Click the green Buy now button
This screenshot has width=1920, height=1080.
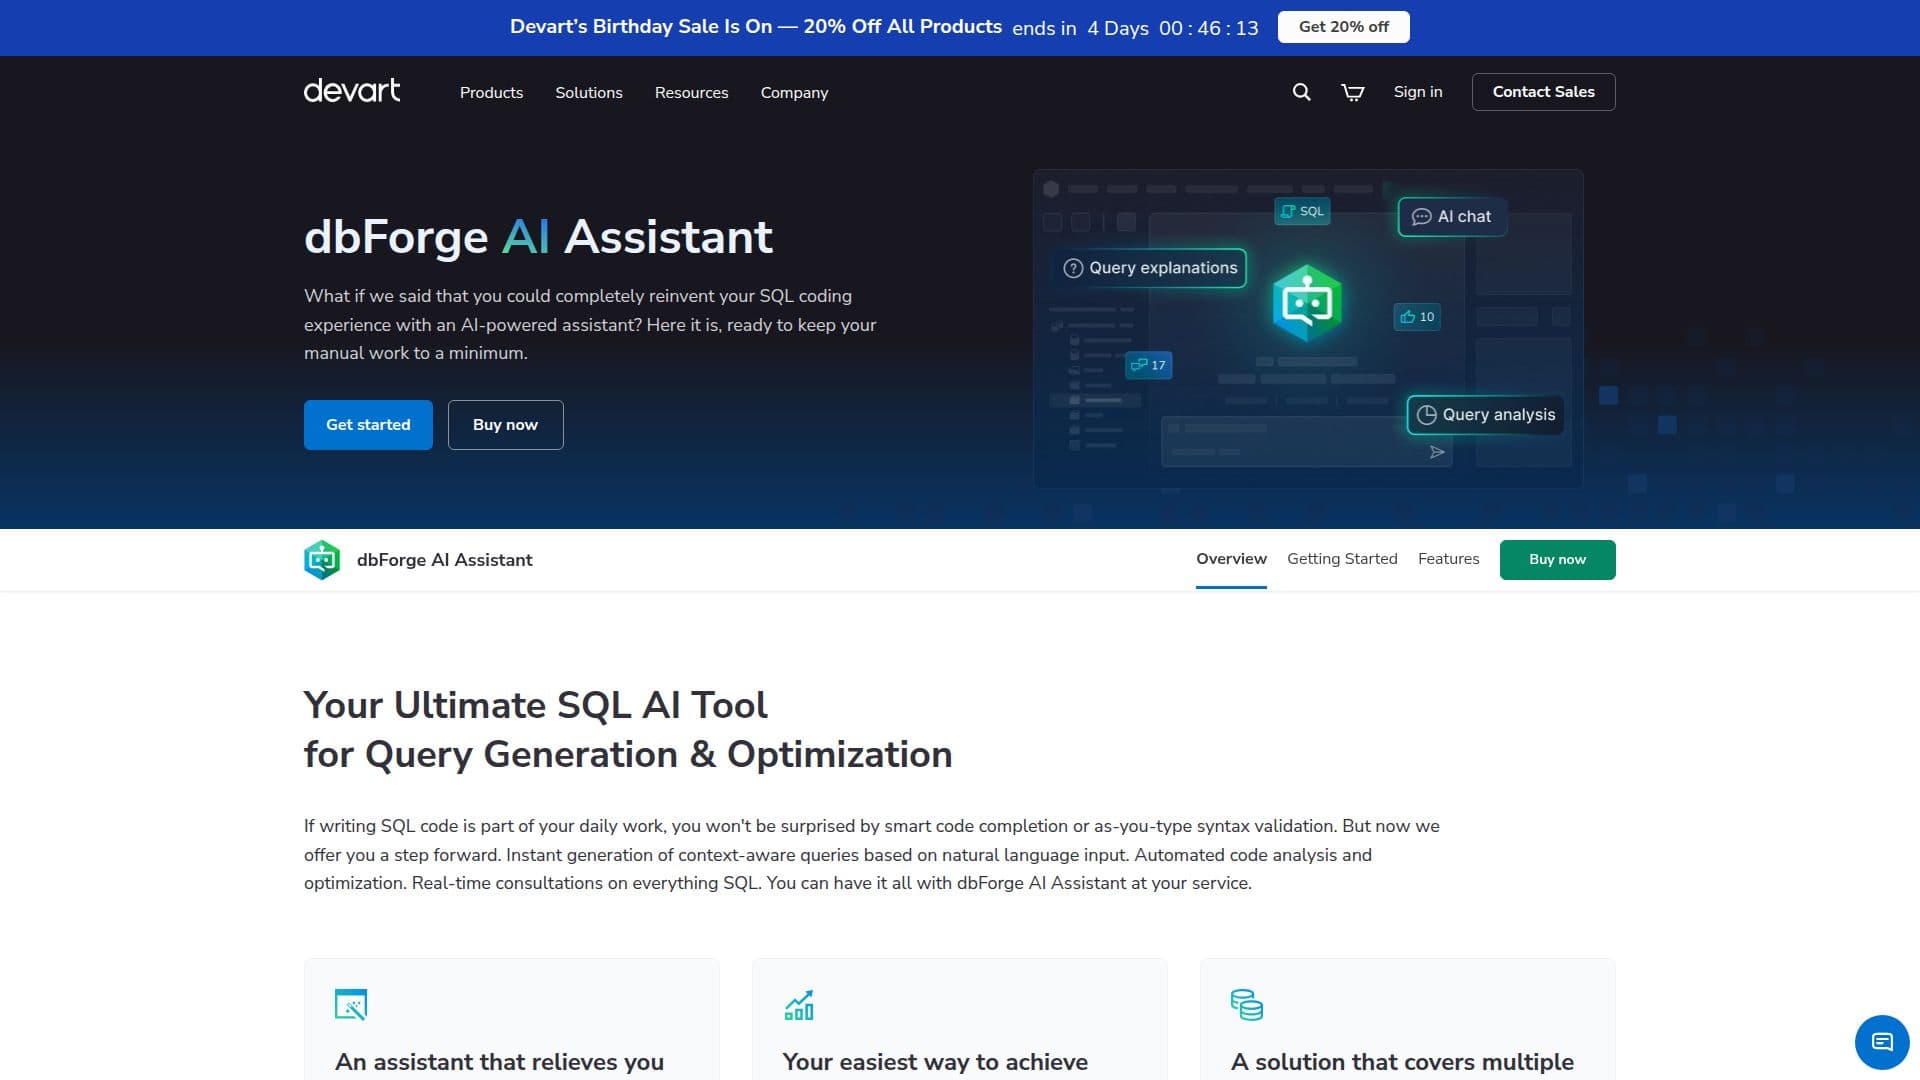1557,560
